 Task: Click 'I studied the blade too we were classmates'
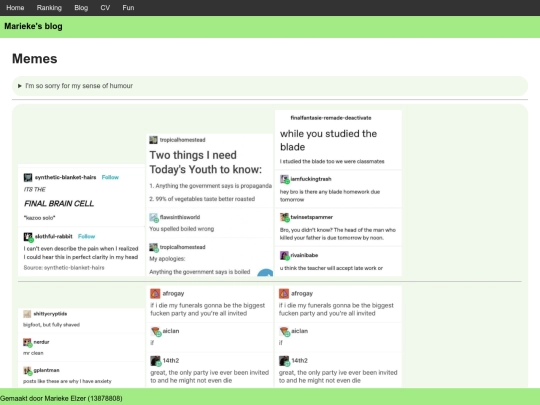pyautogui.click(x=332, y=162)
